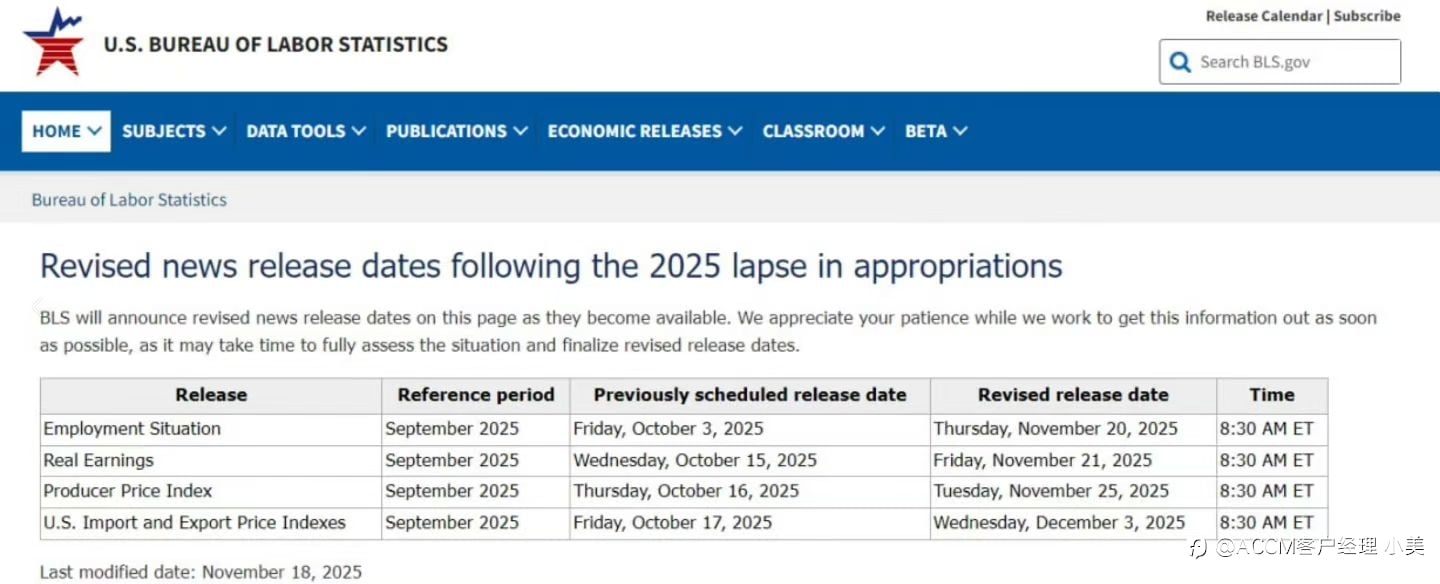Click the U.S. Bureau of Labor Statistics title
Screen dimensions: 1440x584
point(276,45)
